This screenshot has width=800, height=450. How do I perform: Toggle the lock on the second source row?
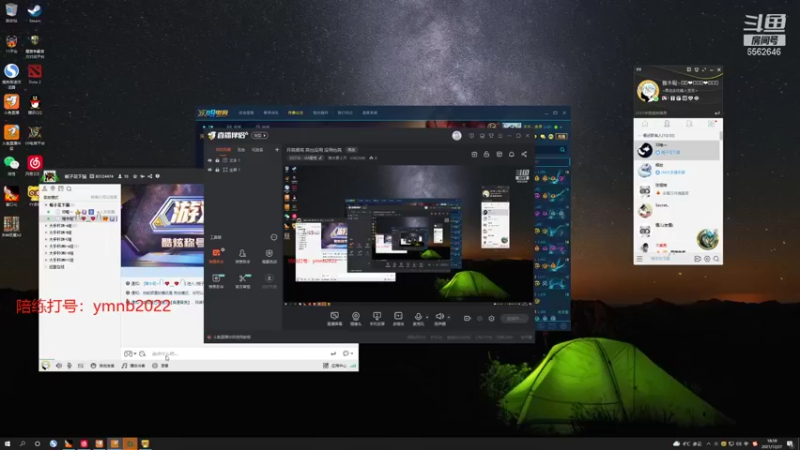coord(217,170)
